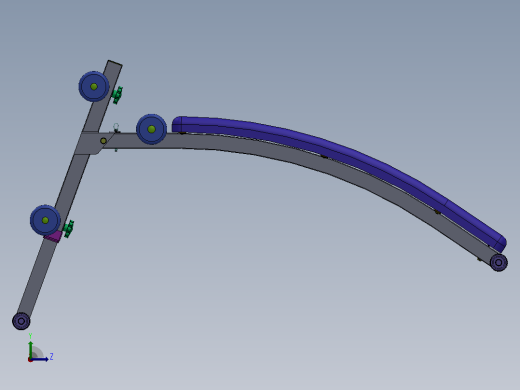520x390 pixels.
Task: Click the green knob near lower roller
Action: click(69, 229)
